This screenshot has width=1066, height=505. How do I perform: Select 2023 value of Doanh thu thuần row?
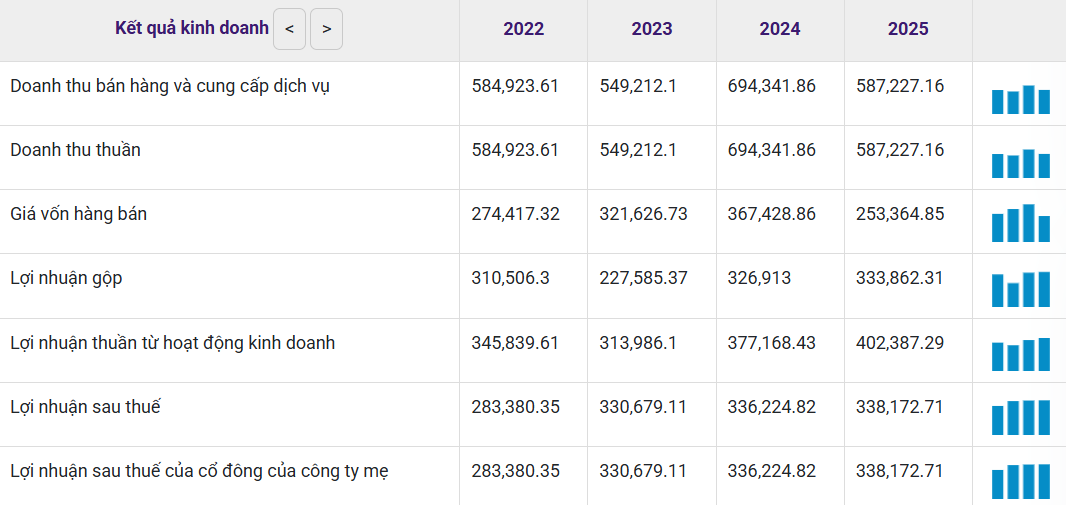coord(638,150)
